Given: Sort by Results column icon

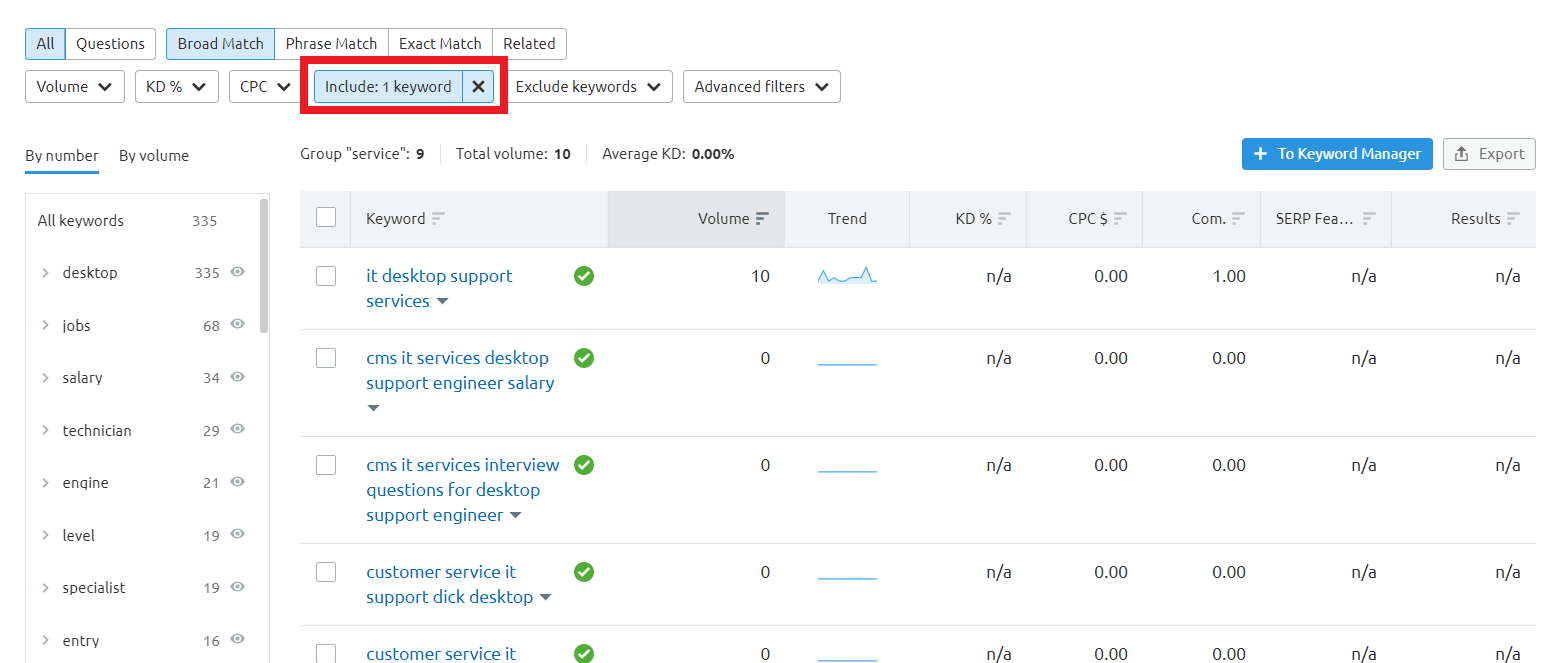Looking at the screenshot, I should pyautogui.click(x=1512, y=219).
